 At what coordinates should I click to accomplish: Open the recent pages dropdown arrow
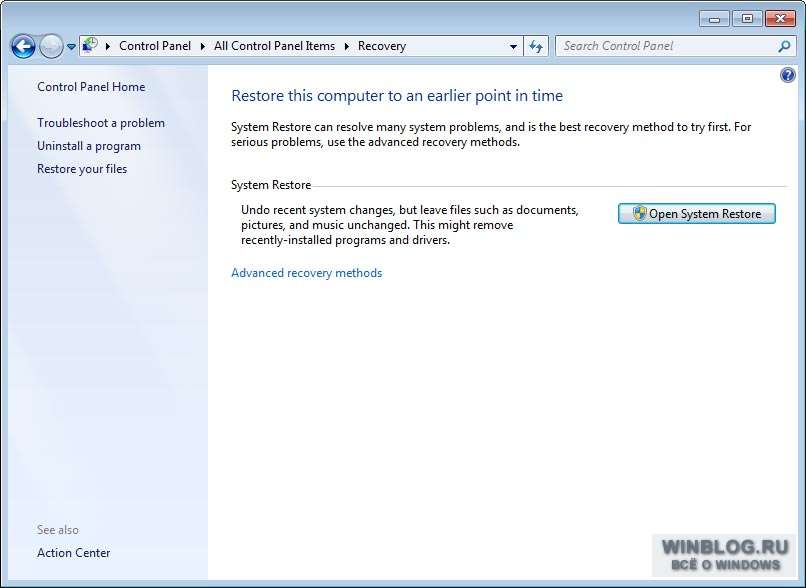[71, 47]
